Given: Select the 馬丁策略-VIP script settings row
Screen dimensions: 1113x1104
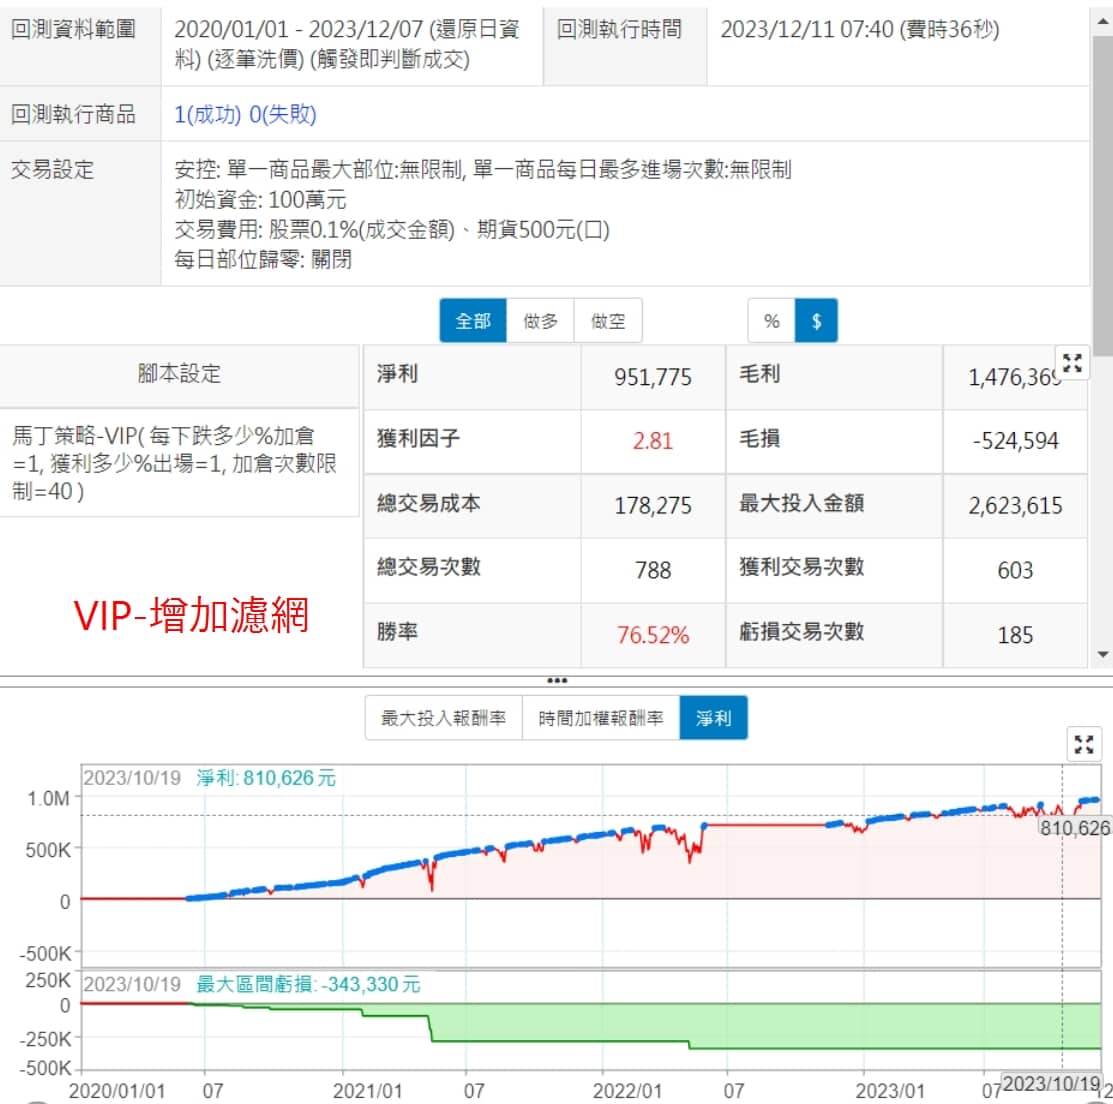Looking at the screenshot, I should tap(175, 463).
